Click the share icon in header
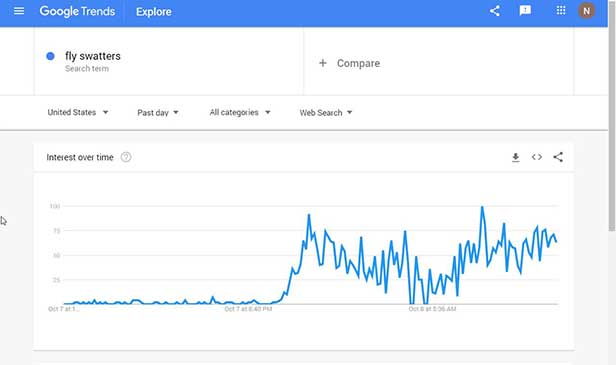 tap(495, 11)
